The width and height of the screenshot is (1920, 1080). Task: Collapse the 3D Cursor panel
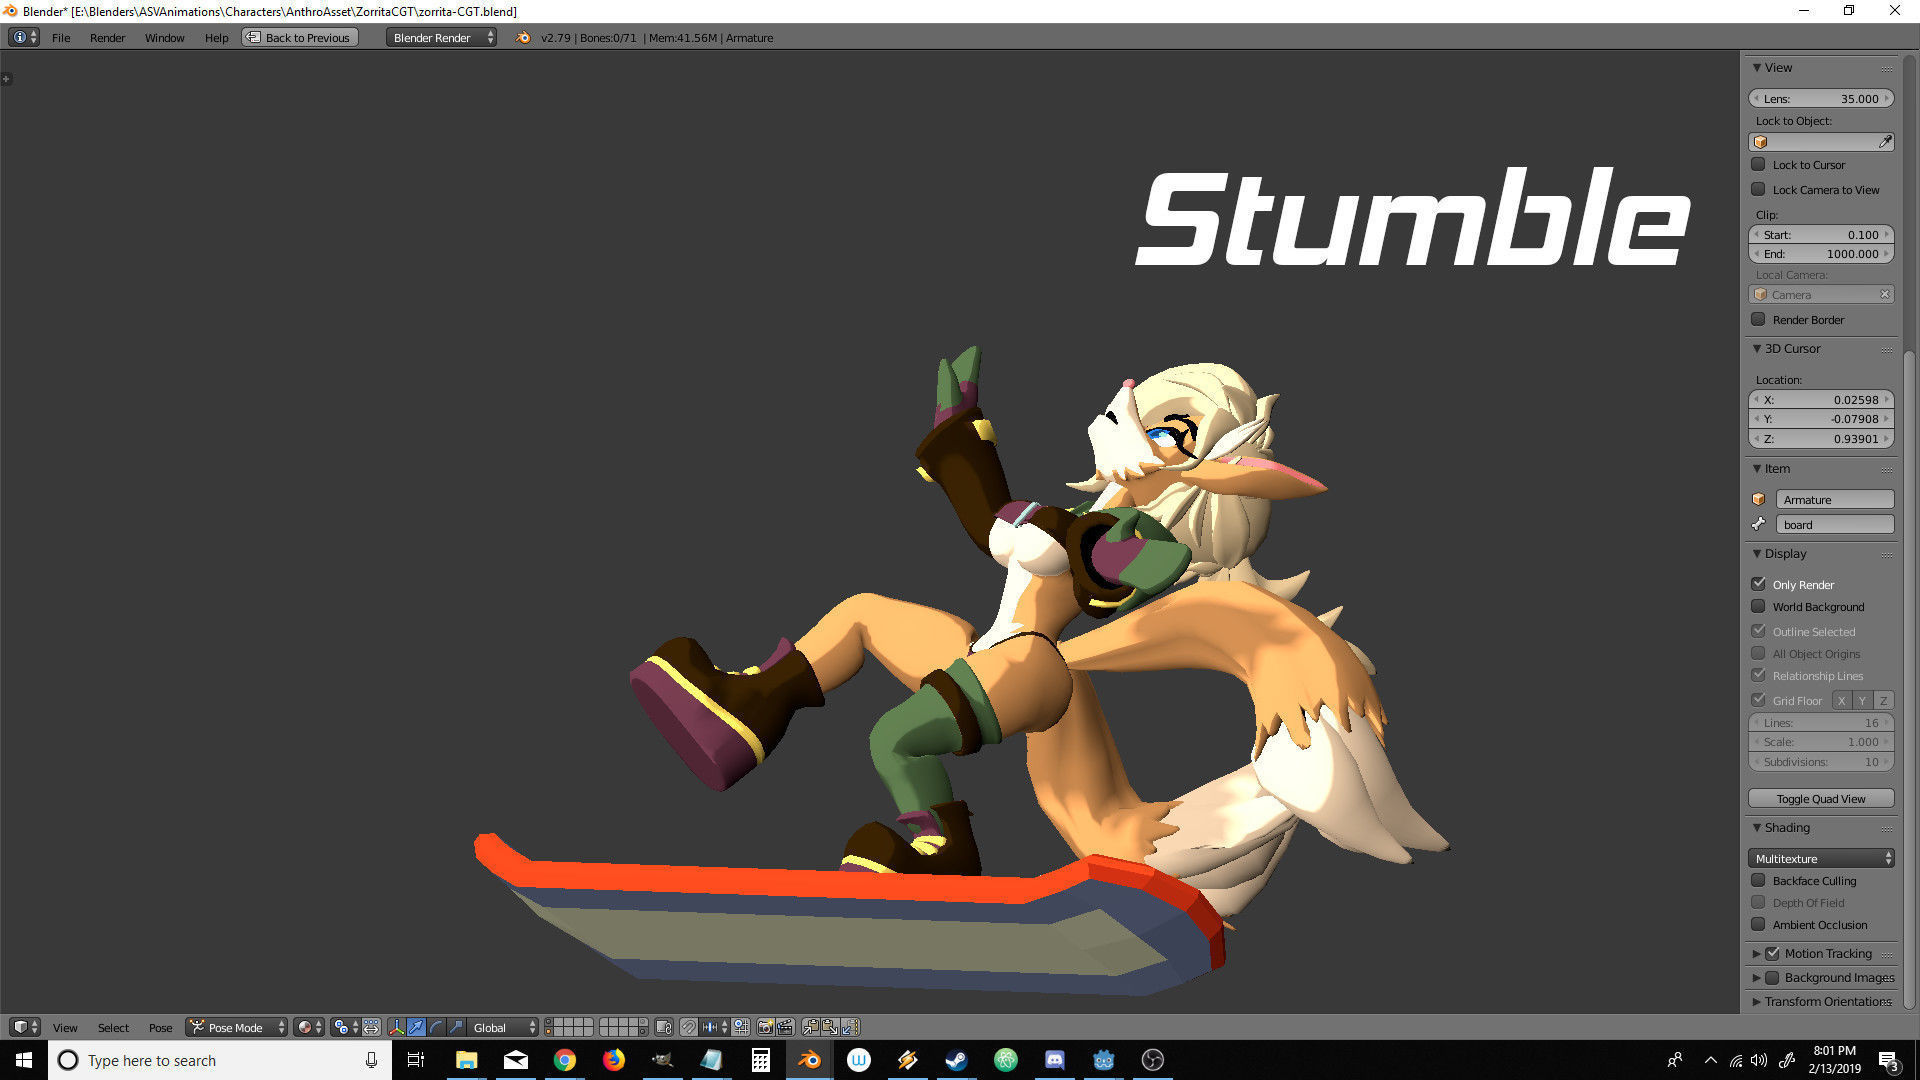click(x=1757, y=349)
